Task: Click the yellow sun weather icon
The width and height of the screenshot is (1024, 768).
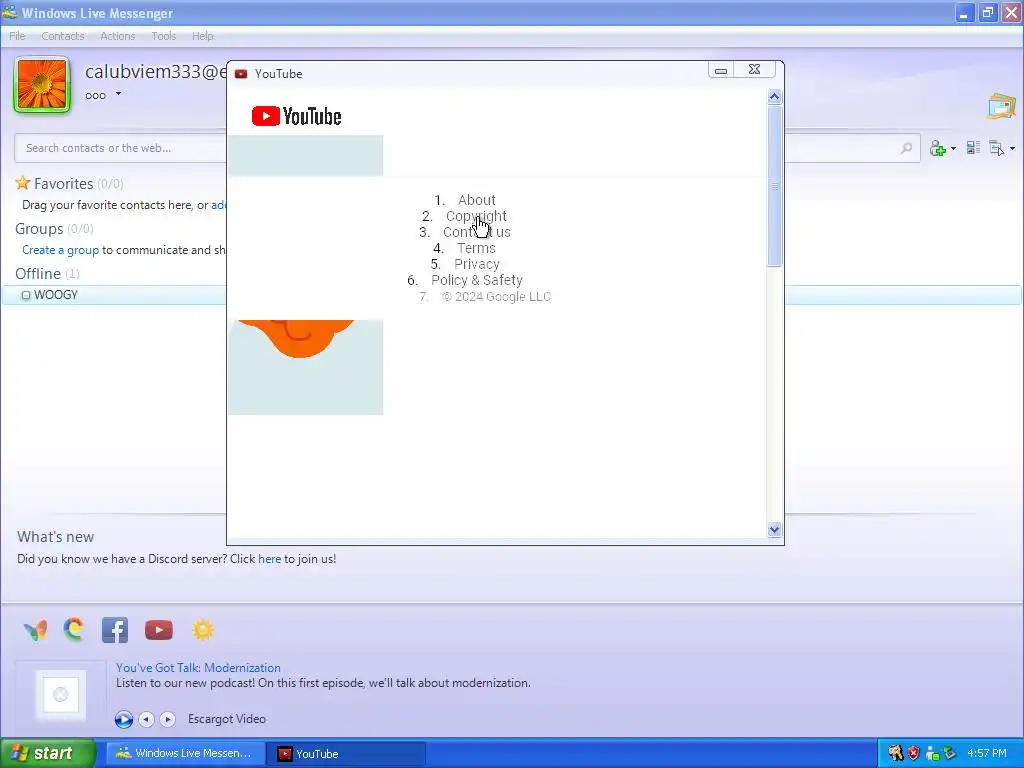Action: (x=203, y=630)
